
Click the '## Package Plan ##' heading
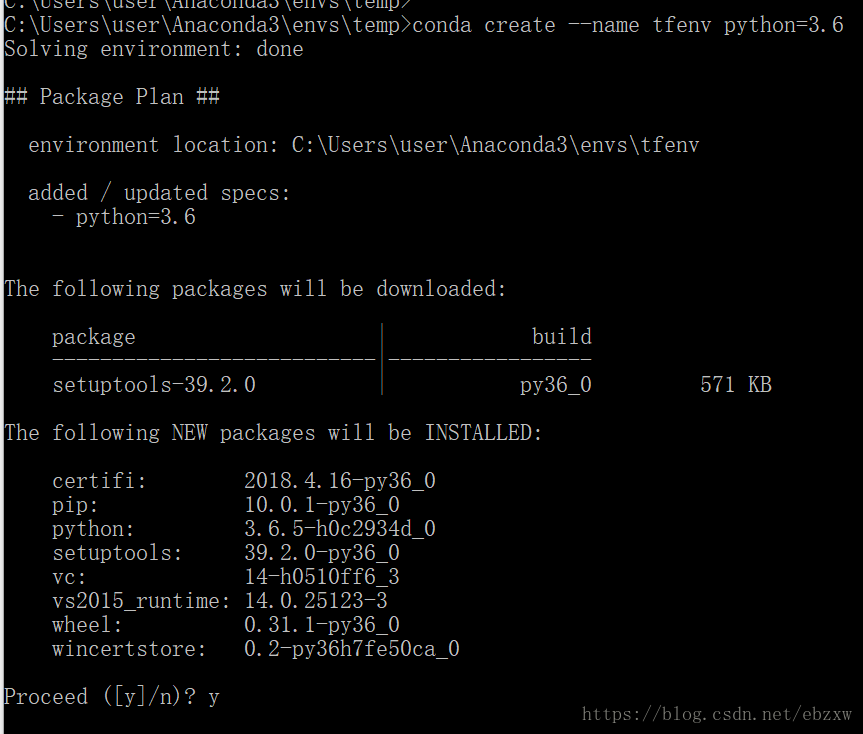[112, 97]
